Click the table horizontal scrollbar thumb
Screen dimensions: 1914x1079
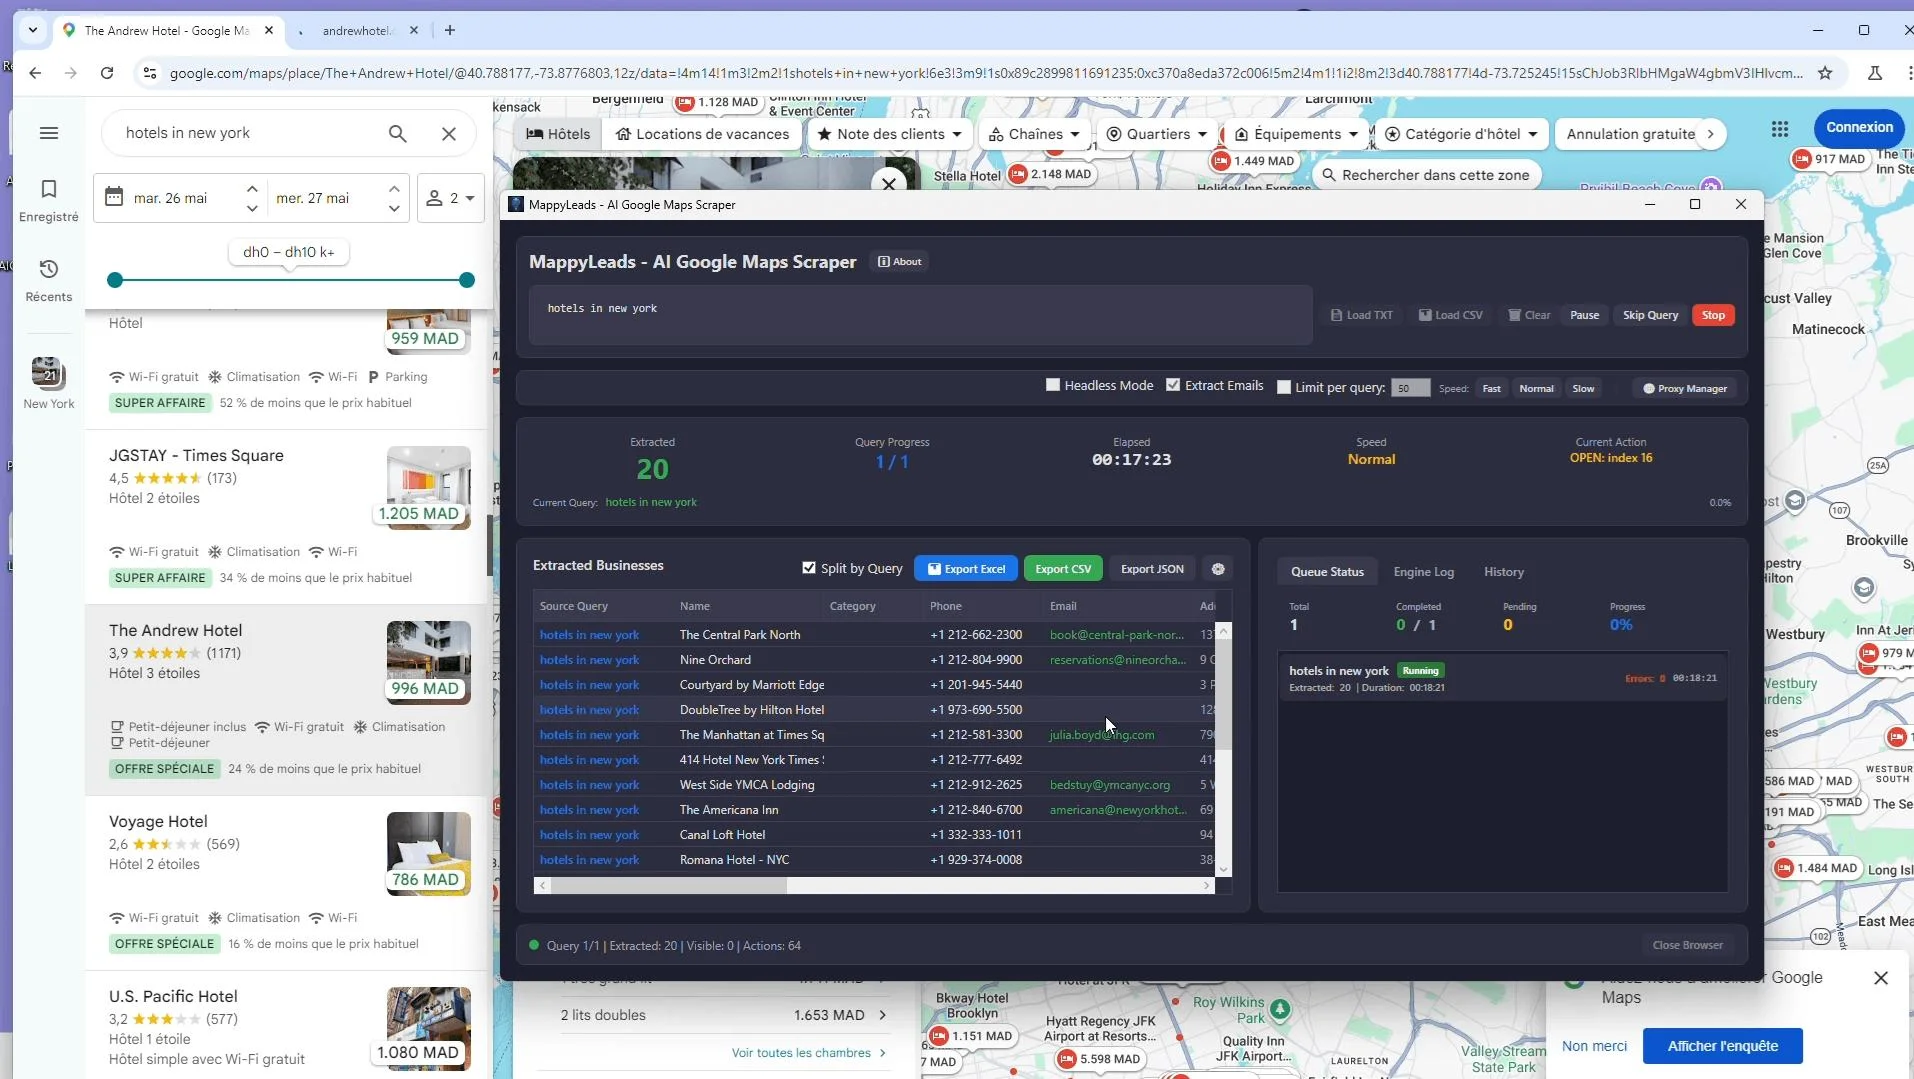(668, 885)
